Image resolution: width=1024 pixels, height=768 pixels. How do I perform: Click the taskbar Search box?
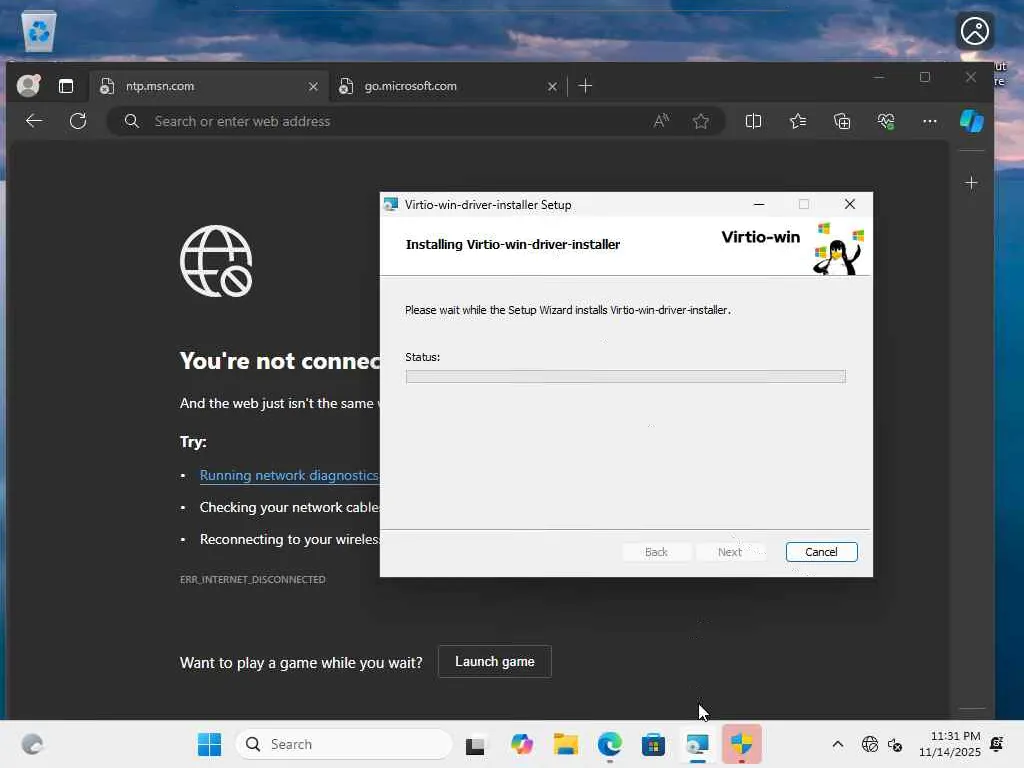coord(344,744)
